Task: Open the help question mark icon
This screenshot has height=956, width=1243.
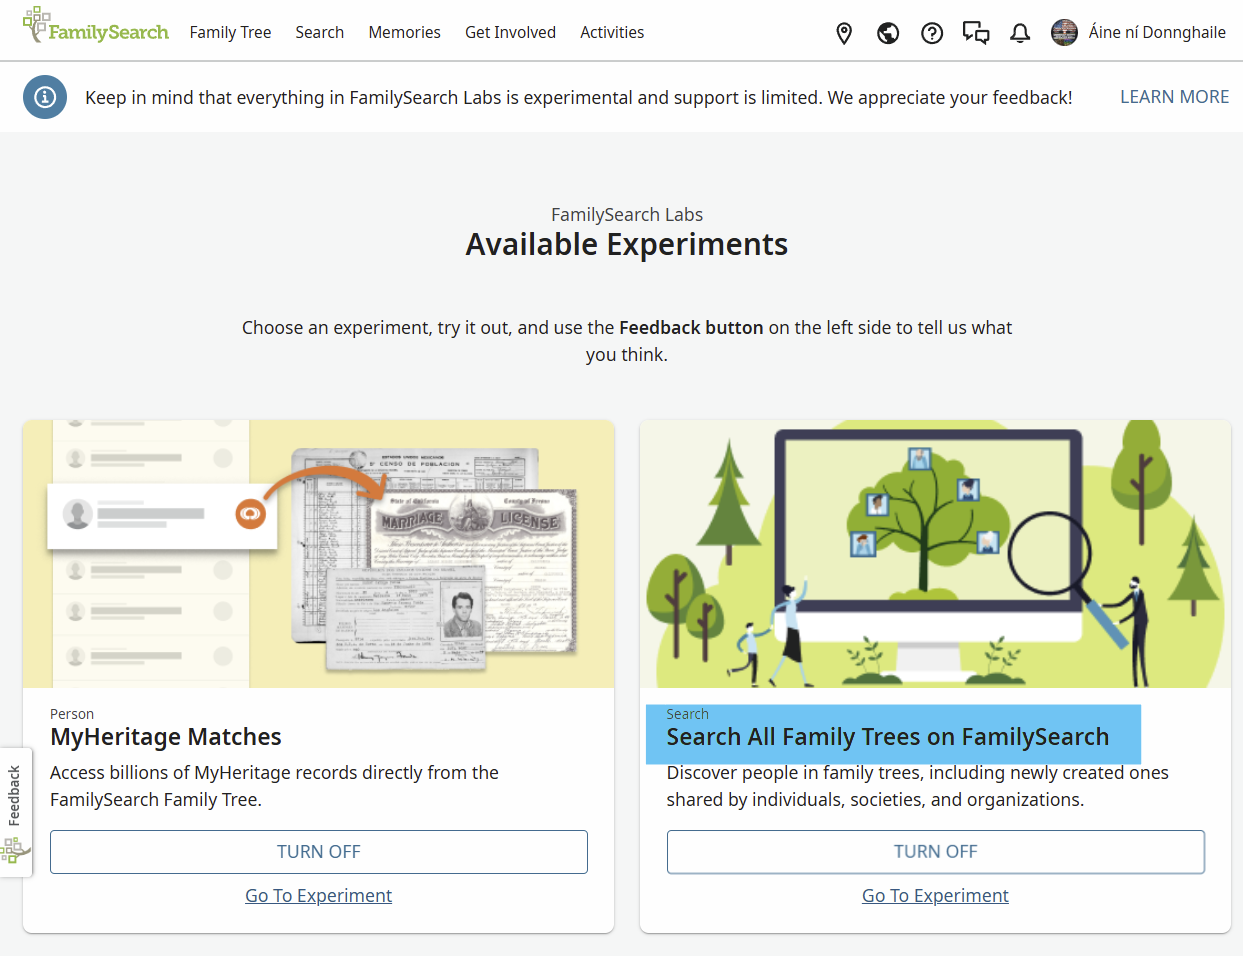Action: coord(932,33)
